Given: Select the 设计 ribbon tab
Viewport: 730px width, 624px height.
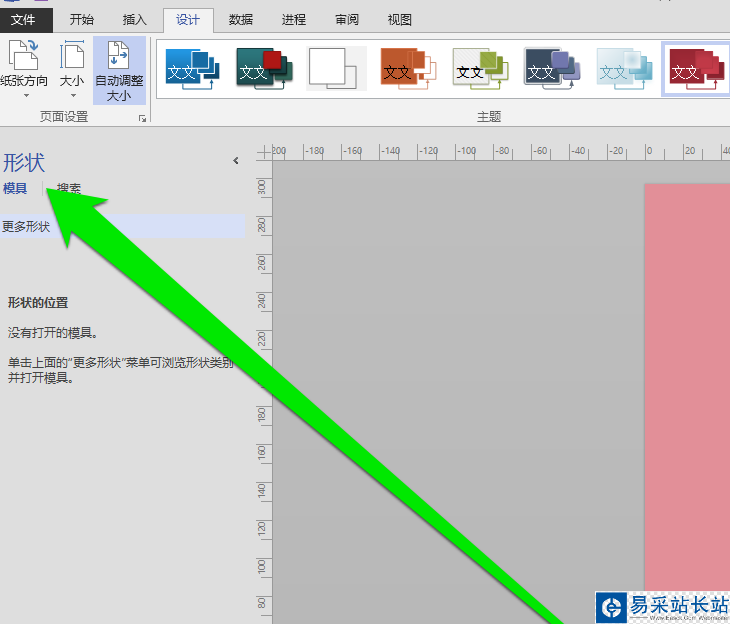Looking at the screenshot, I should coord(188,20).
